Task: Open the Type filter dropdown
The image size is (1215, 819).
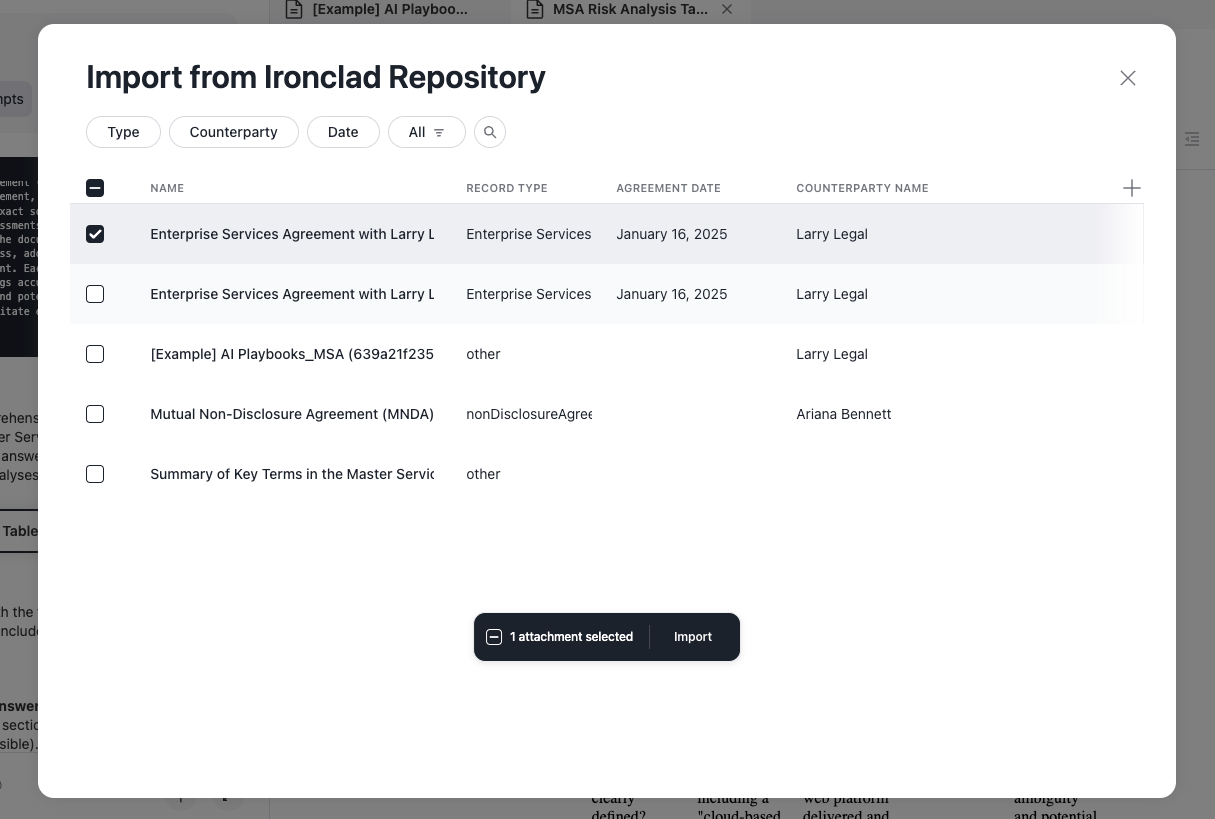Action: (123, 132)
